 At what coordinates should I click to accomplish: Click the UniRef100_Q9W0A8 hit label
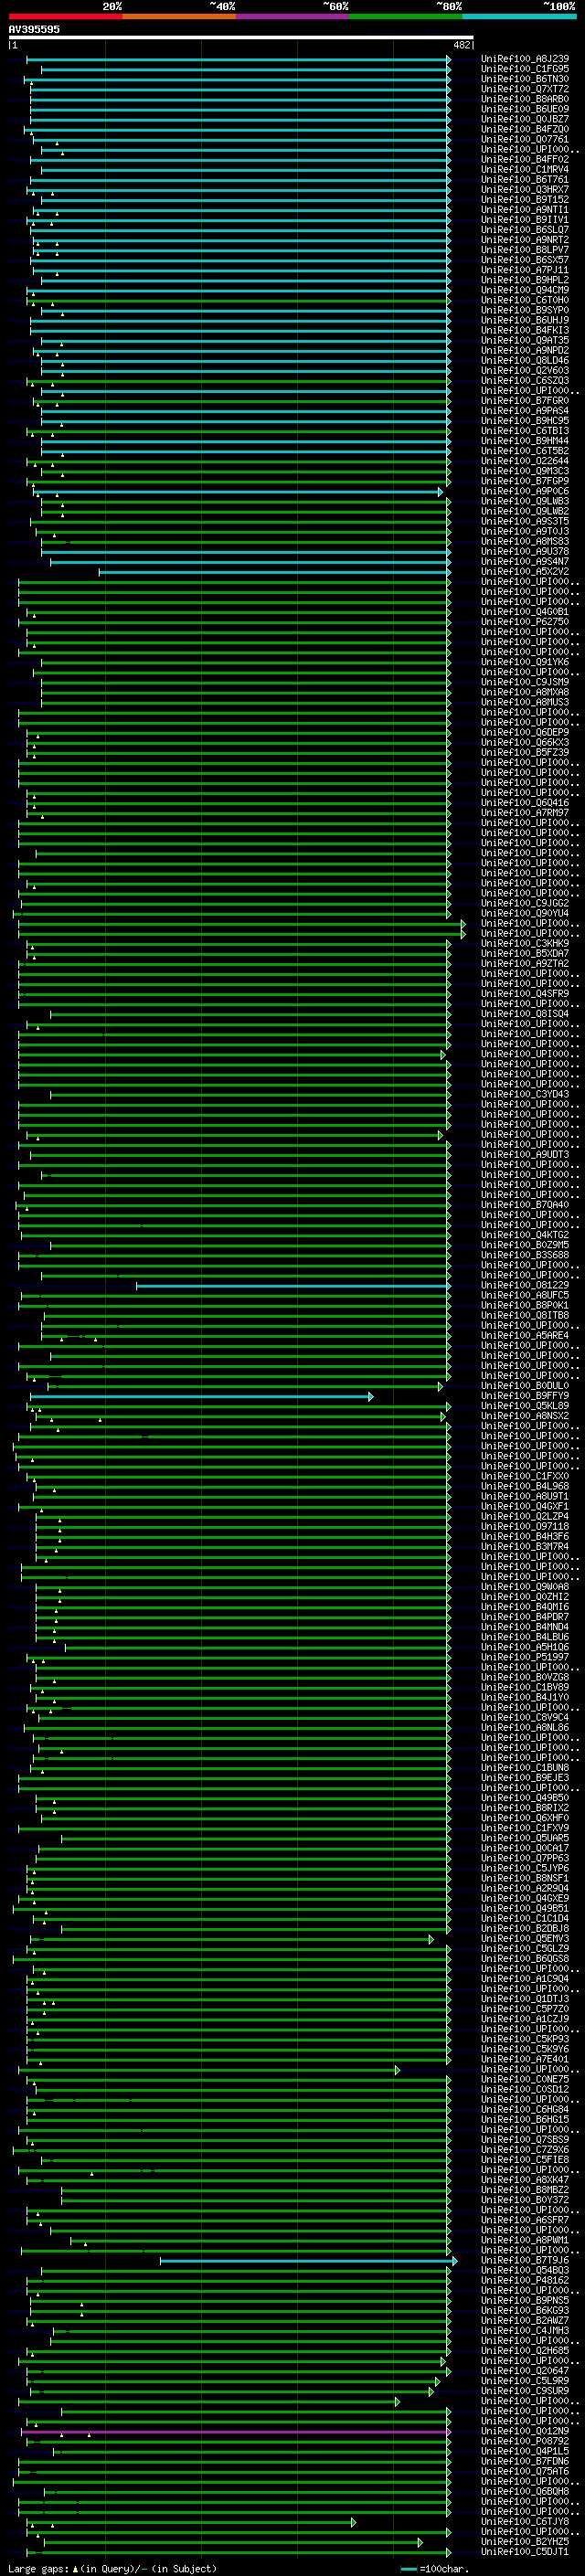[x=525, y=1587]
